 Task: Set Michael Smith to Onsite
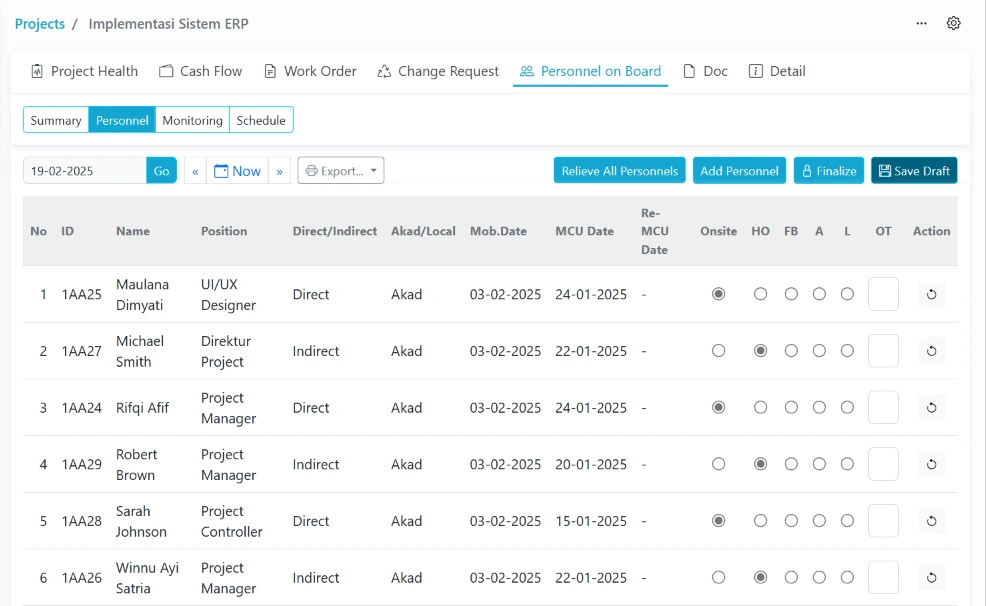[718, 351]
